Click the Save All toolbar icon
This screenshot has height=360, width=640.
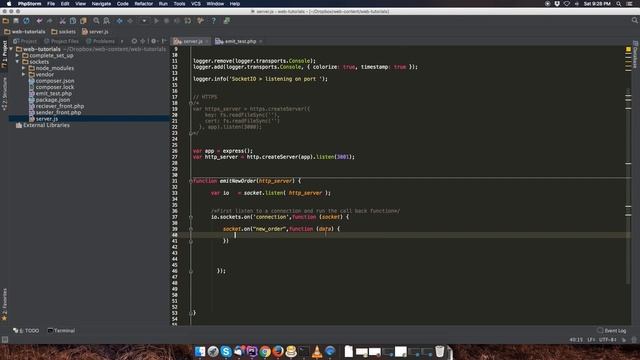16,21
